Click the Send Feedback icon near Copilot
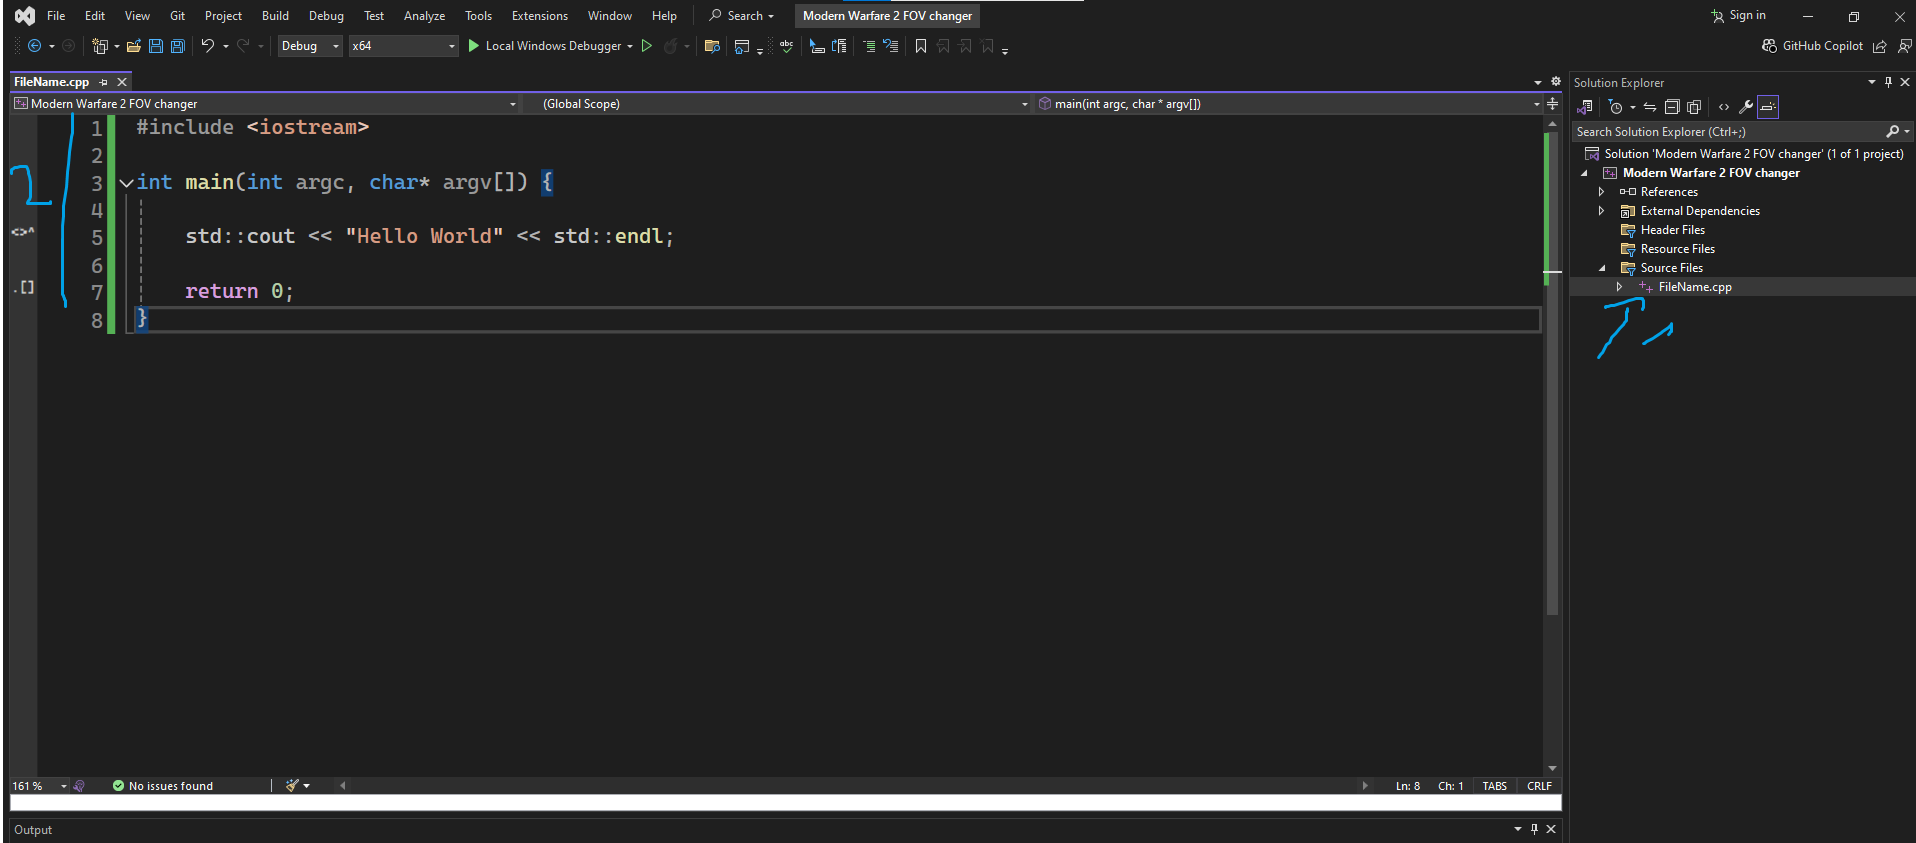The width and height of the screenshot is (1916, 843). (1904, 46)
